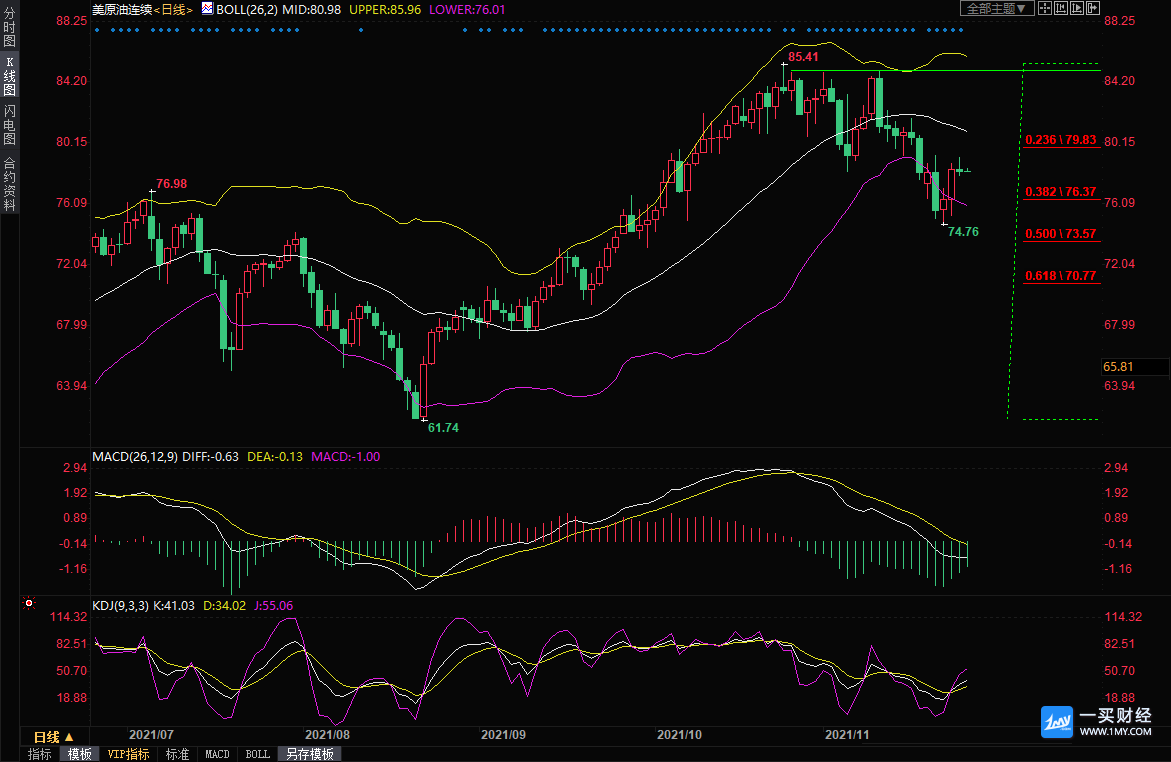Choose the 标准 template tab
Image resolution: width=1171 pixels, height=762 pixels.
(177, 755)
